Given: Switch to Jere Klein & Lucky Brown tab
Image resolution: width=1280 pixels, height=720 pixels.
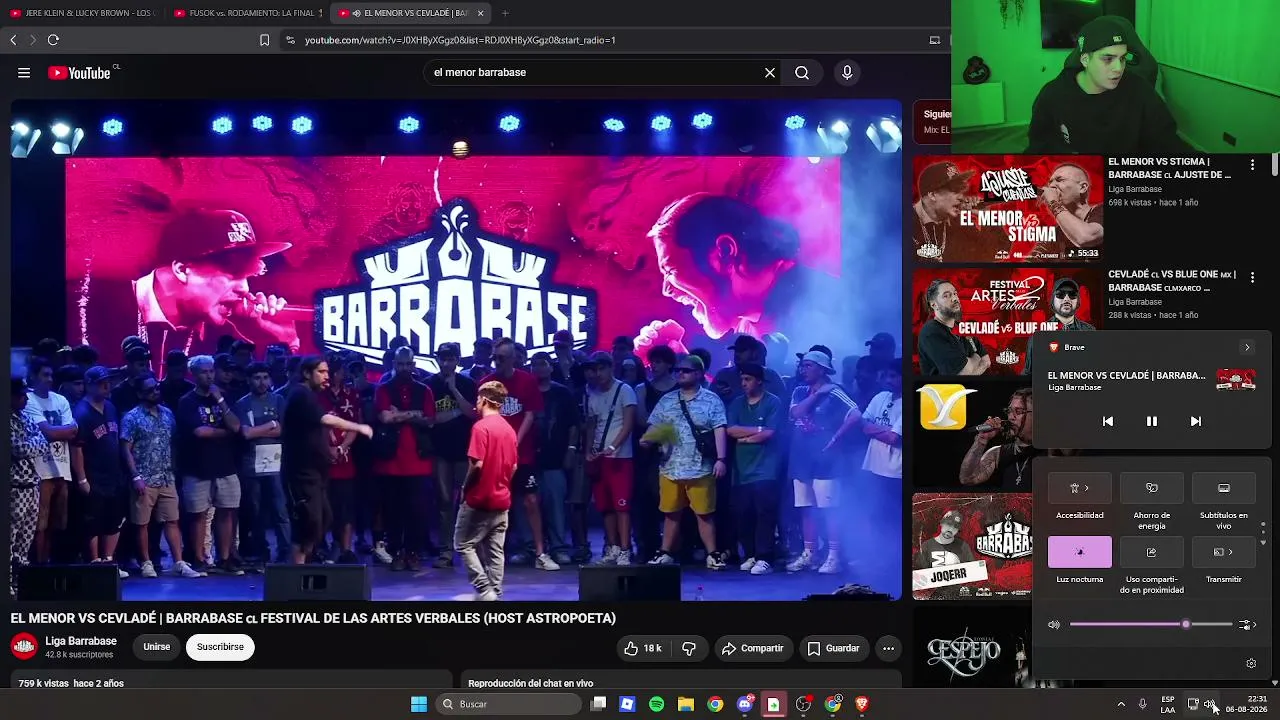Looking at the screenshot, I should pos(83,13).
